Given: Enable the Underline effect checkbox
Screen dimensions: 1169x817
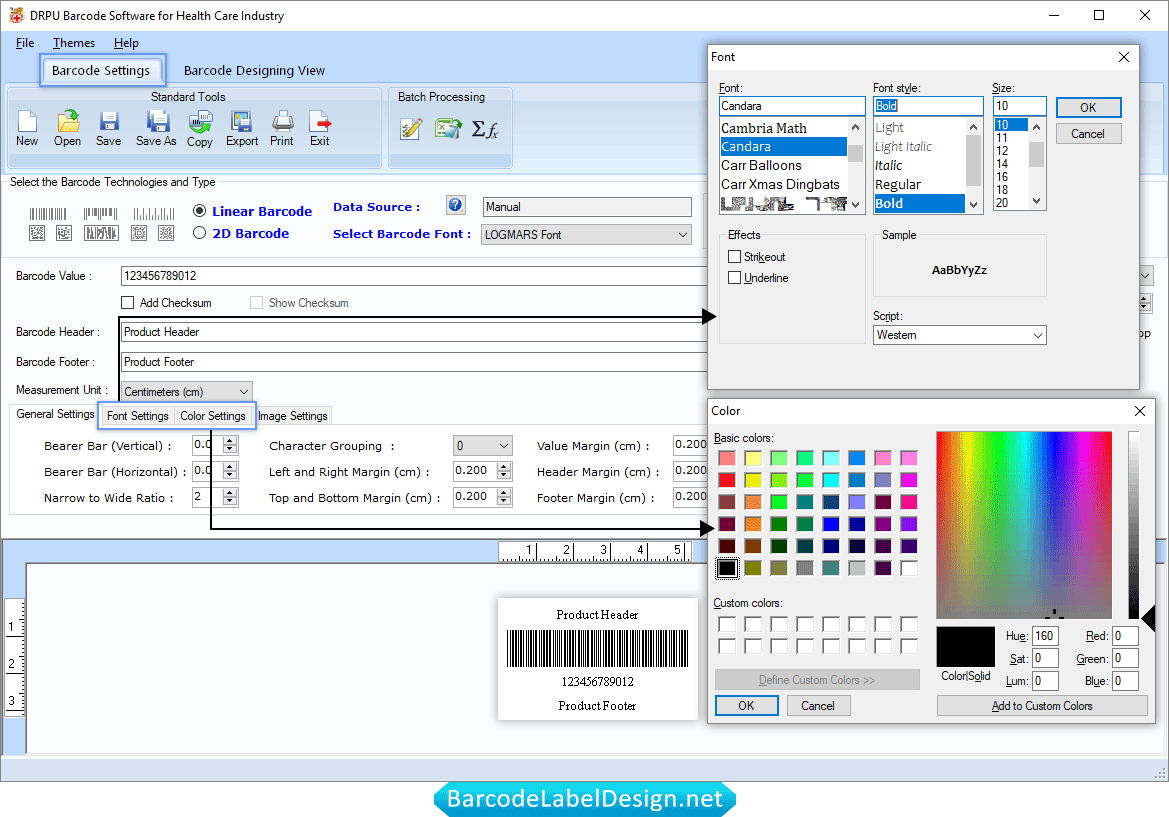Looking at the screenshot, I should click(x=734, y=277).
